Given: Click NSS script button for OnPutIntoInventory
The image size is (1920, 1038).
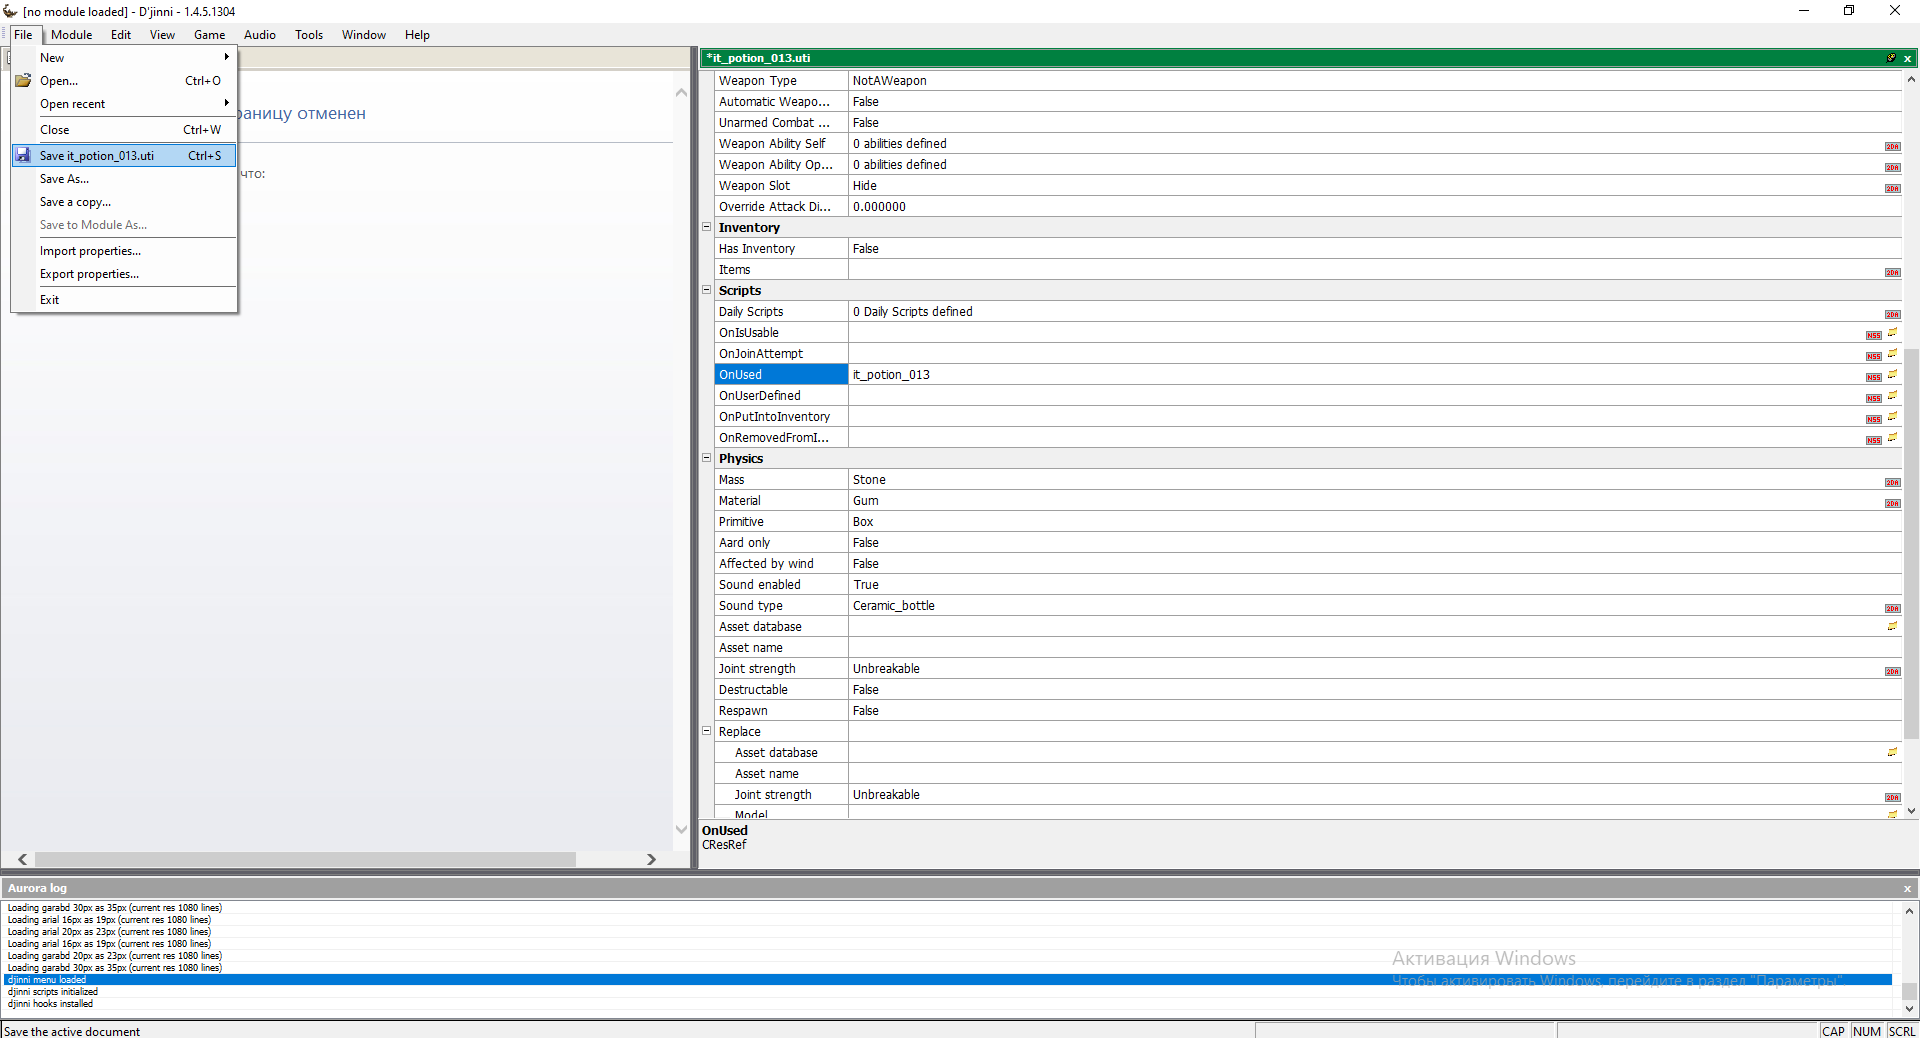Looking at the screenshot, I should [x=1873, y=419].
